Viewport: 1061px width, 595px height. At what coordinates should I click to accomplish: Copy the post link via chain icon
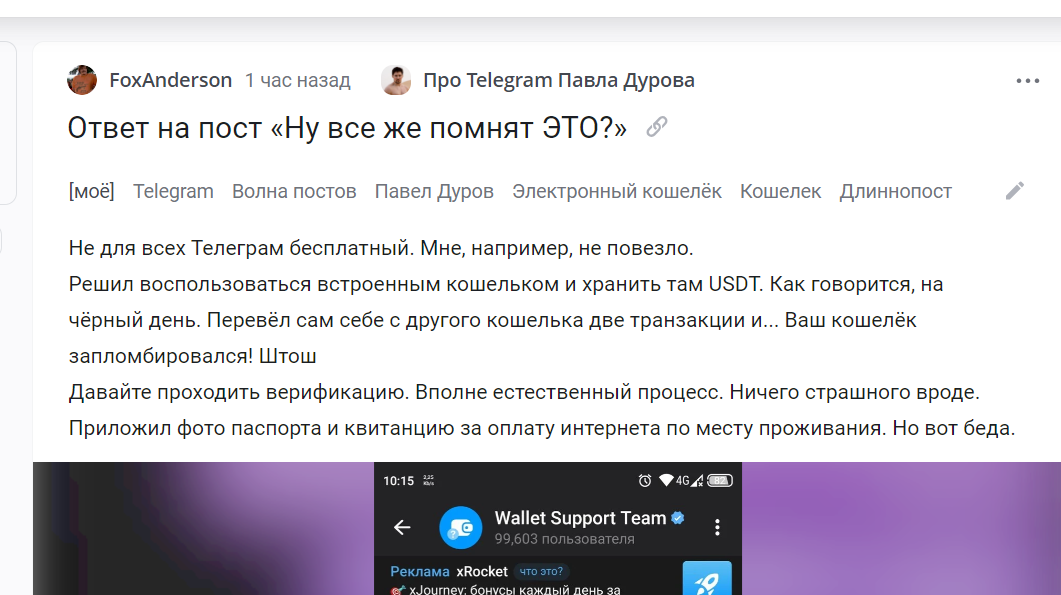(656, 127)
